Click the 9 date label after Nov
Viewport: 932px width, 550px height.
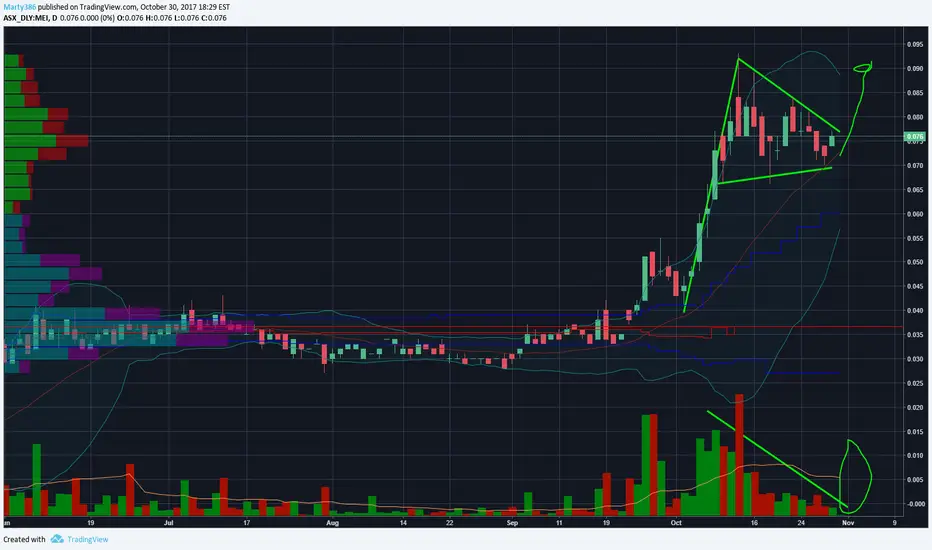coord(895,523)
